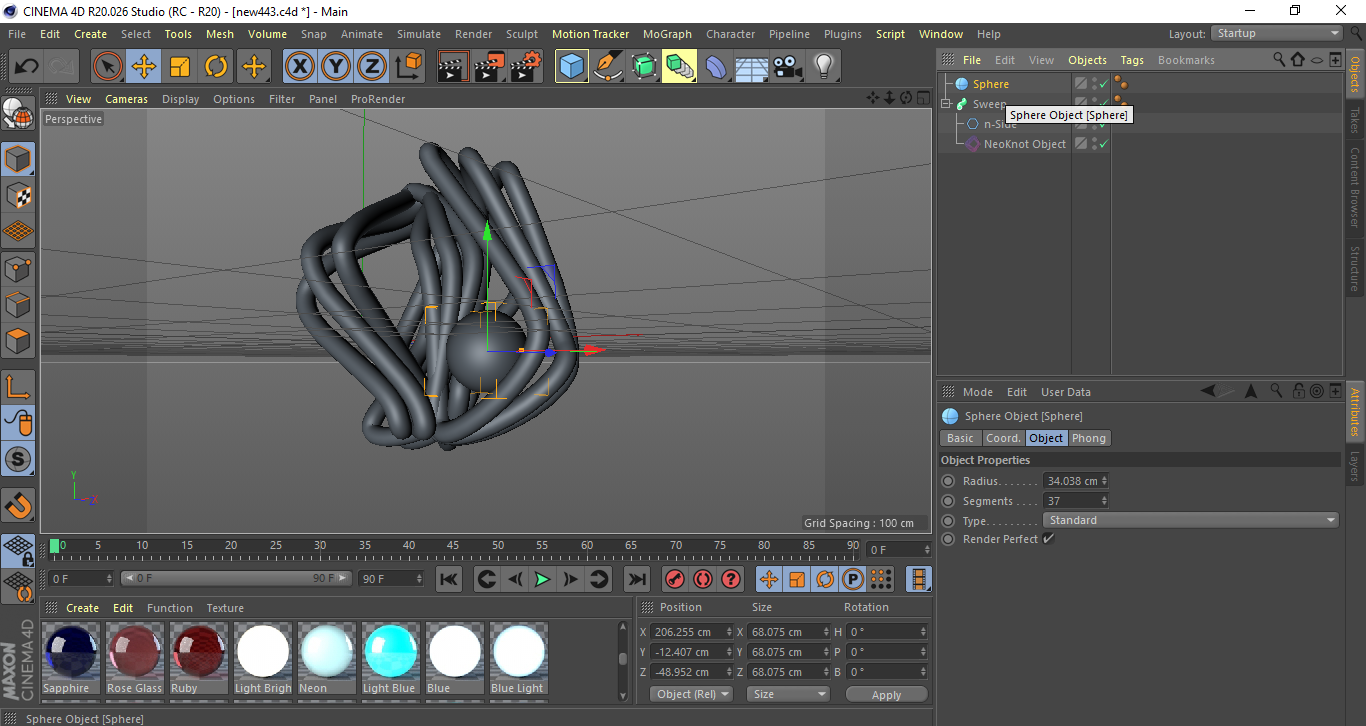Toggle the Y axis lock
The height and width of the screenshot is (726, 1366).
pos(335,67)
